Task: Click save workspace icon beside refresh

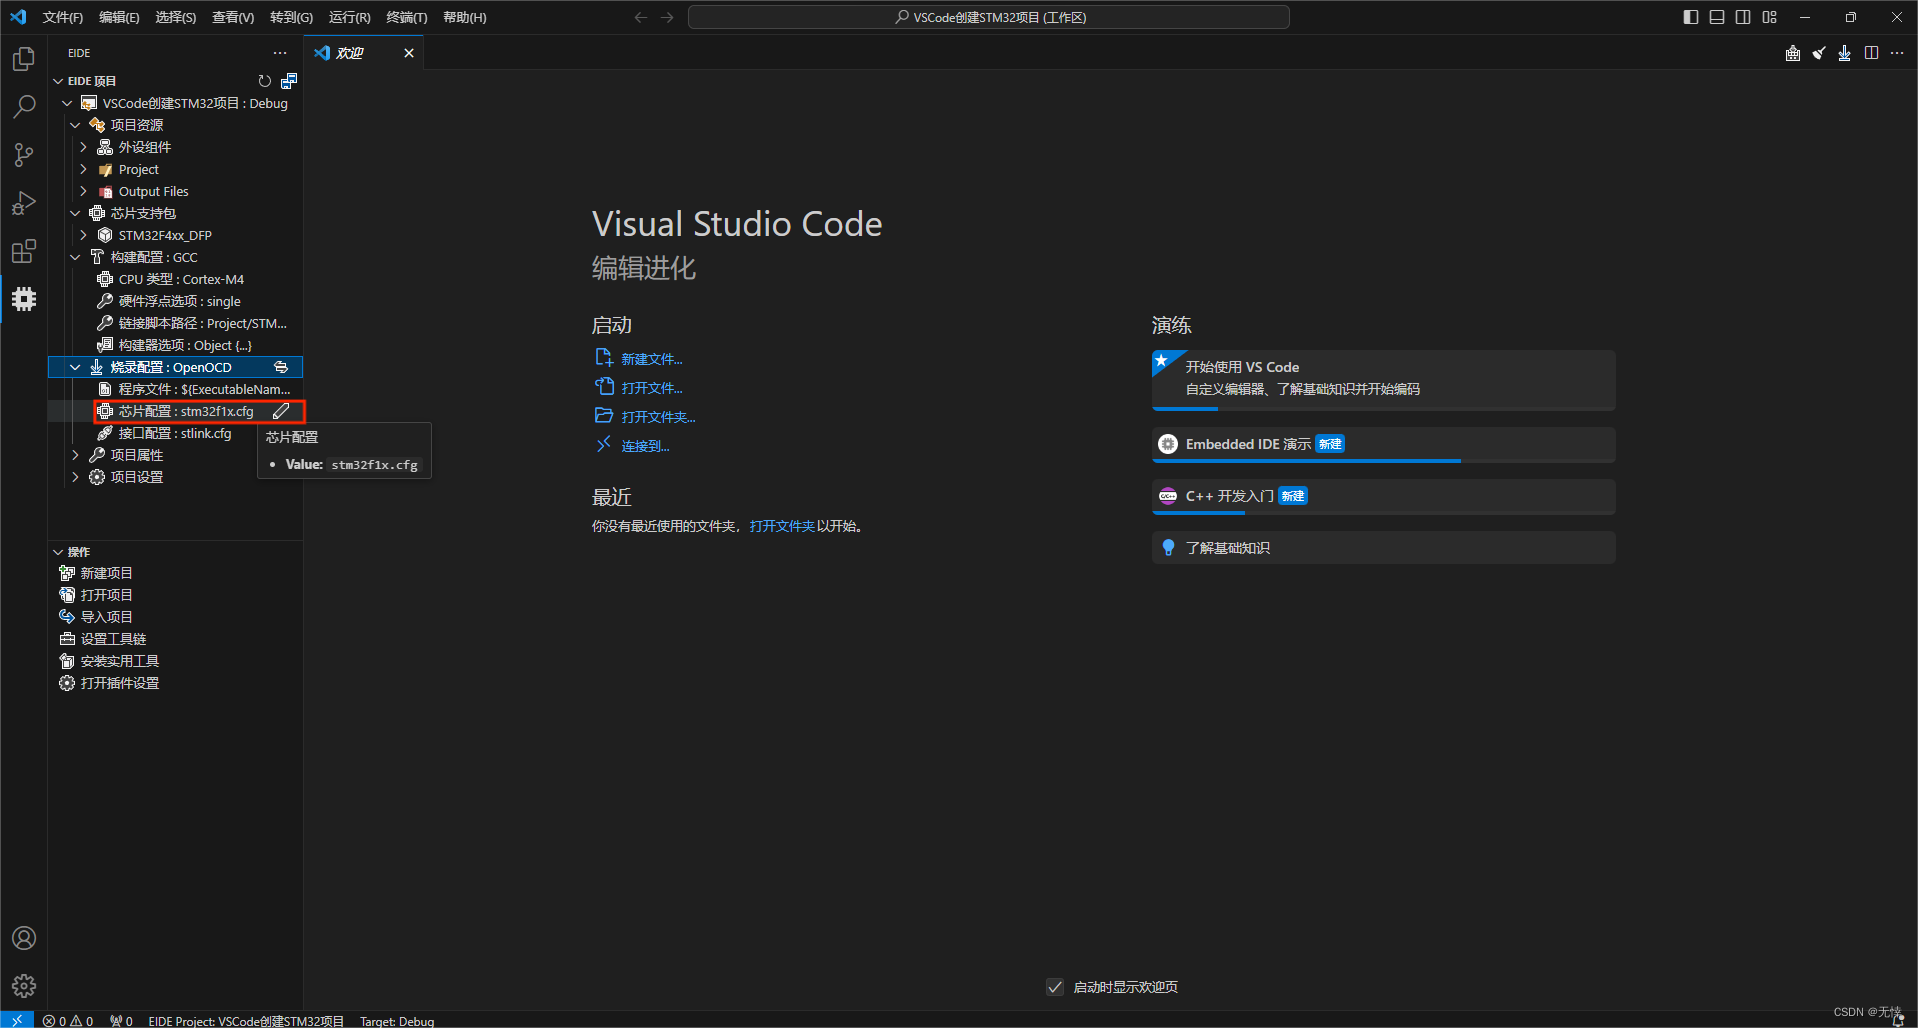Action: tap(289, 81)
